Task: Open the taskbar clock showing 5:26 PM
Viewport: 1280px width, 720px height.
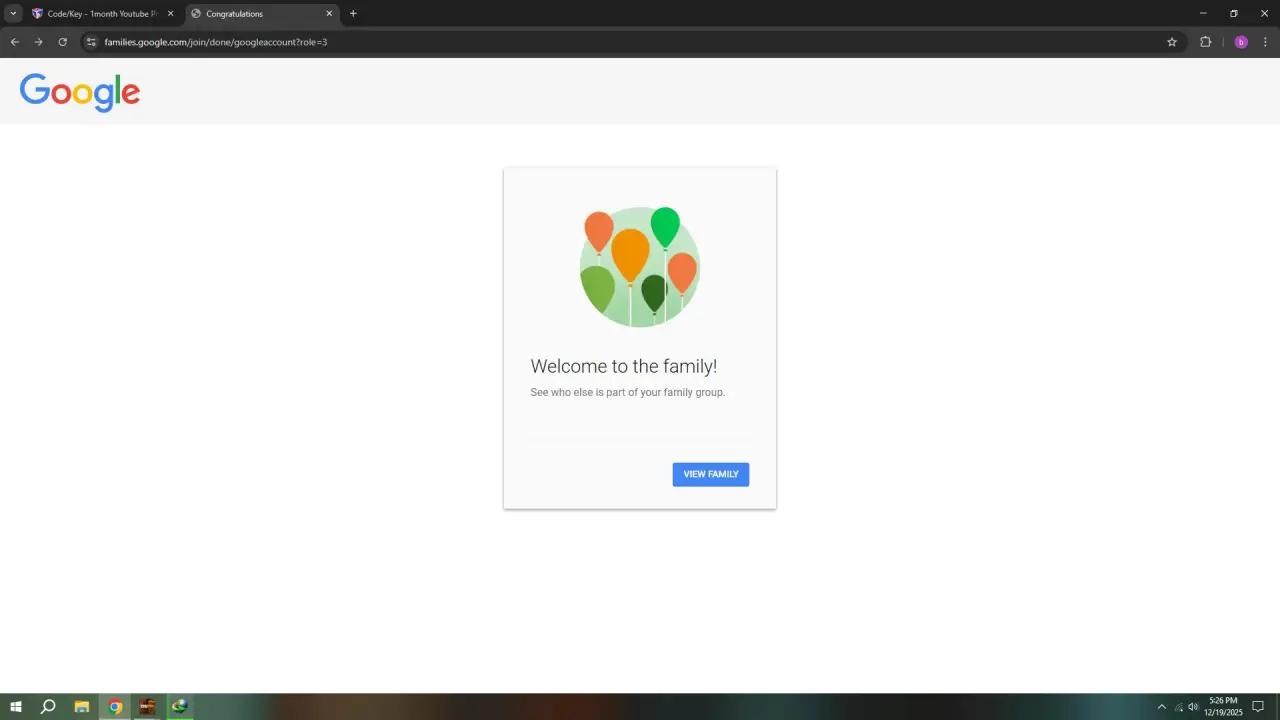Action: click(1223, 707)
